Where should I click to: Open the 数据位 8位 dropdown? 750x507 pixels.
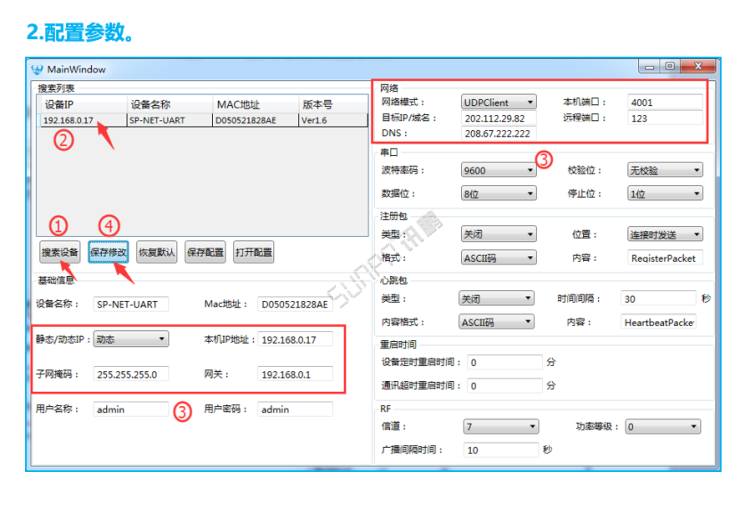click(x=498, y=193)
